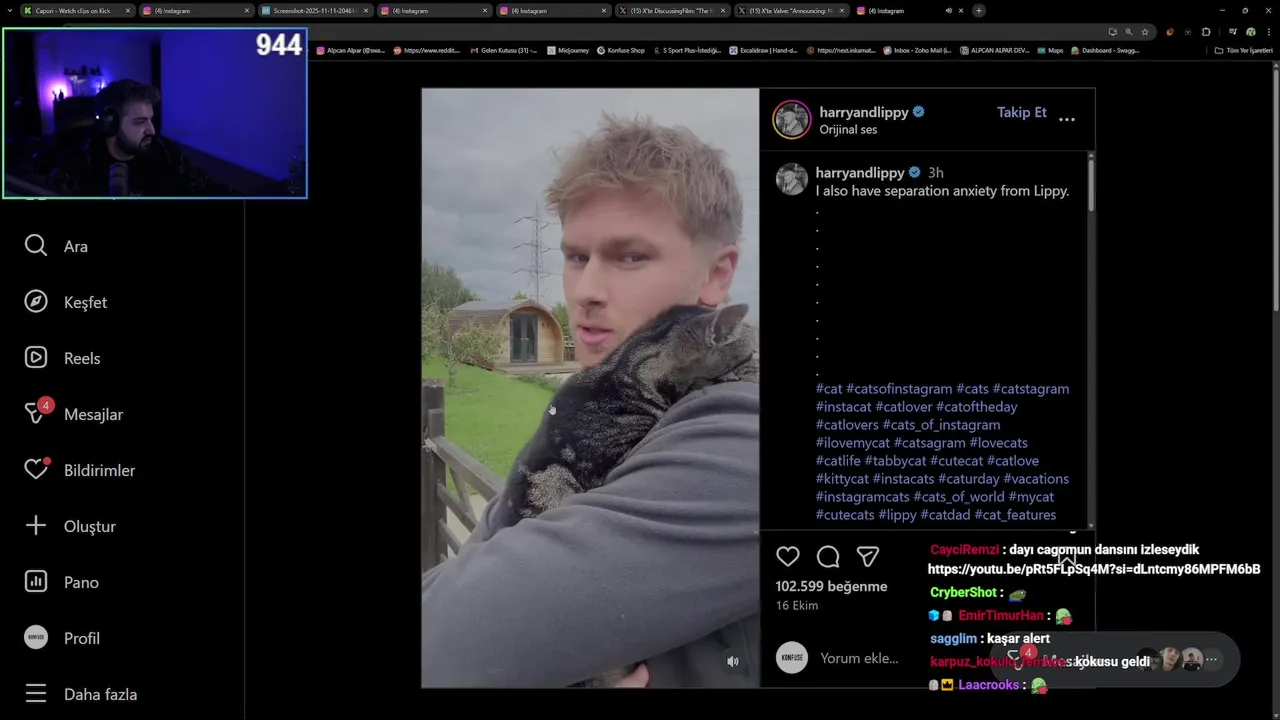Click the commenter avatar beside Yorum ekle
The width and height of the screenshot is (1280, 720).
tap(791, 658)
